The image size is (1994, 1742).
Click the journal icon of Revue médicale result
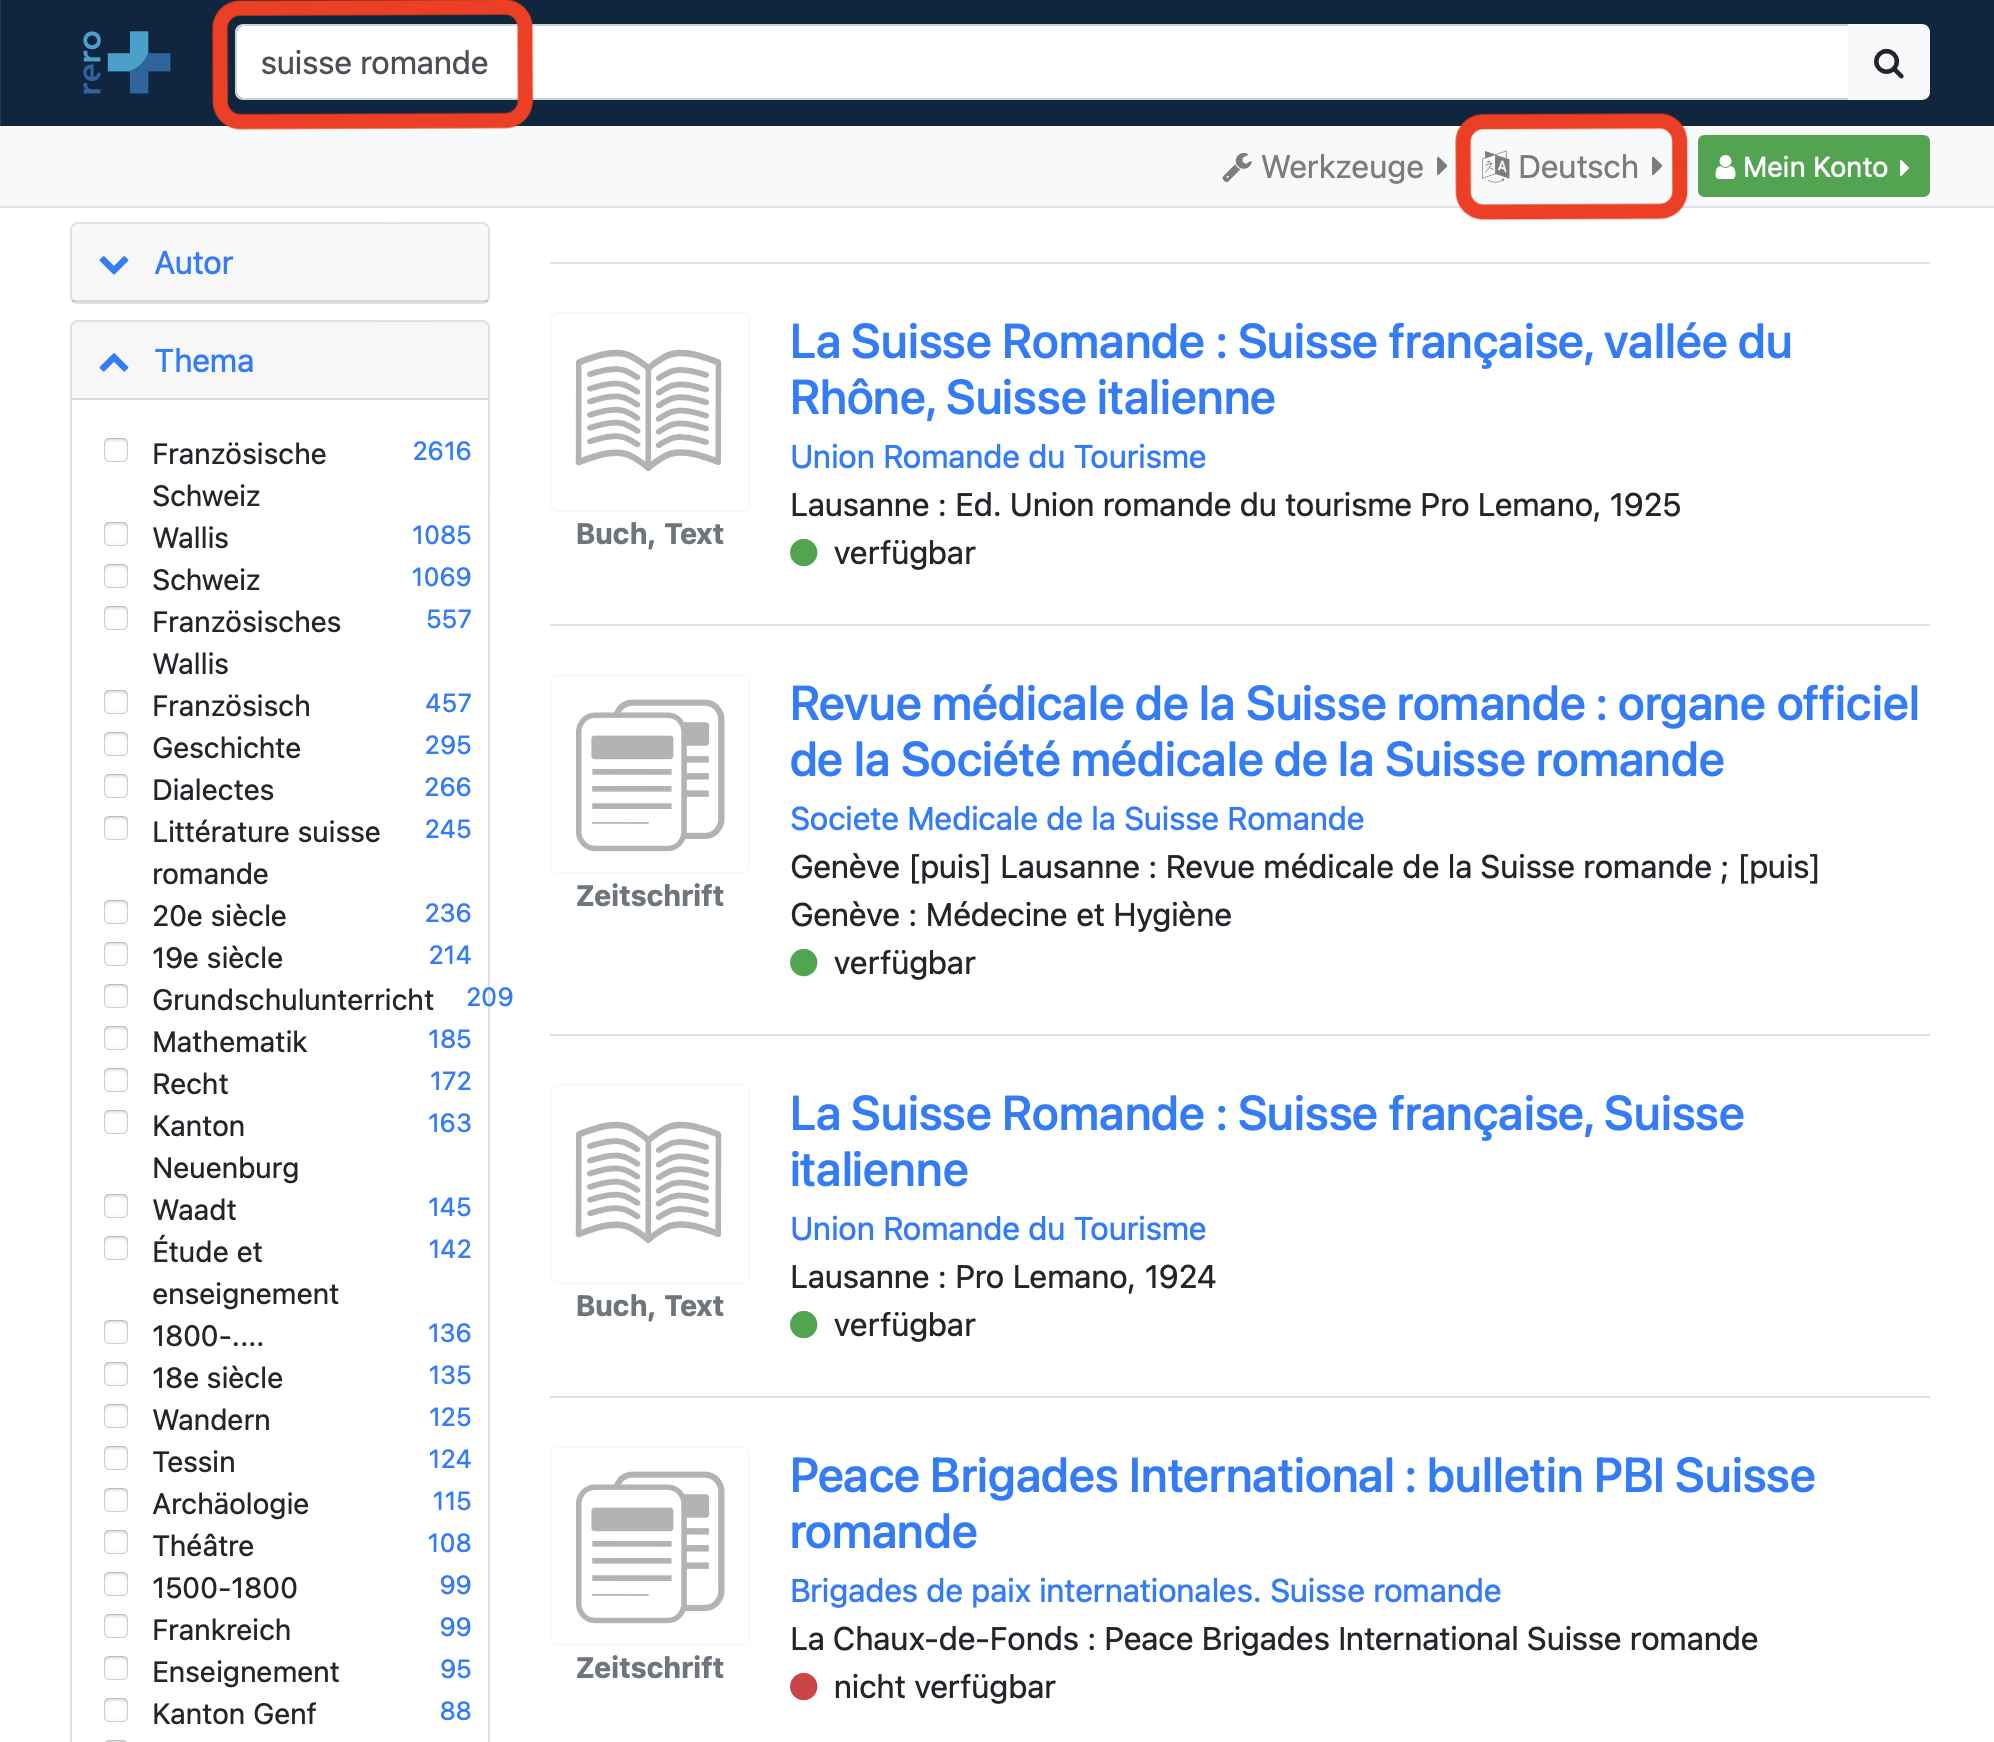(x=649, y=774)
